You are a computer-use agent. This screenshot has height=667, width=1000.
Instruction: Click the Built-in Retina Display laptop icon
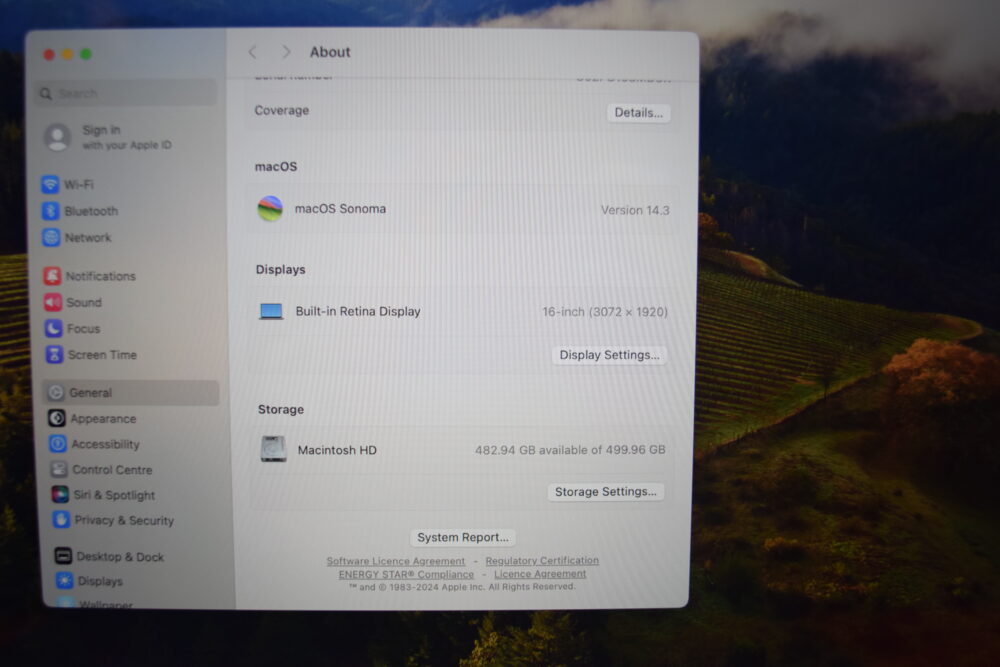(271, 311)
